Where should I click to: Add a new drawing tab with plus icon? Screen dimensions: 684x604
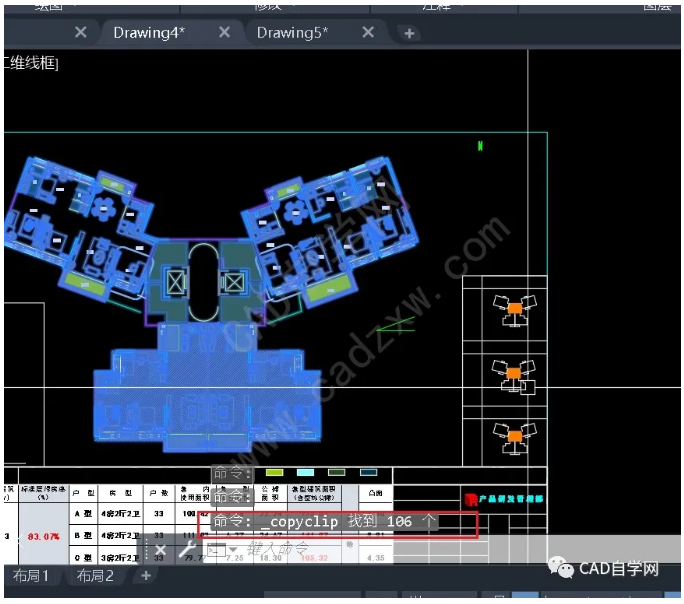tap(409, 33)
